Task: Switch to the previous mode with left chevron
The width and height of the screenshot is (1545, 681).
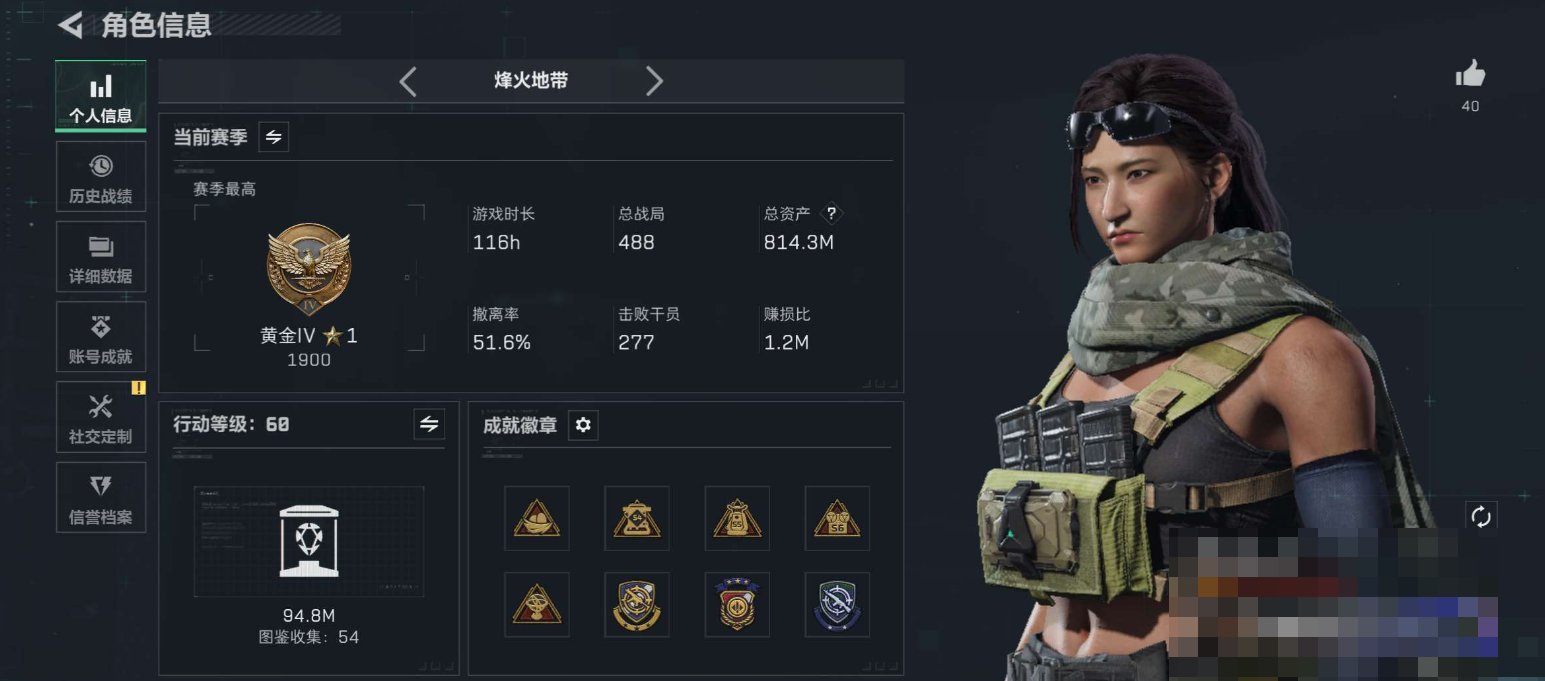Action: click(408, 81)
